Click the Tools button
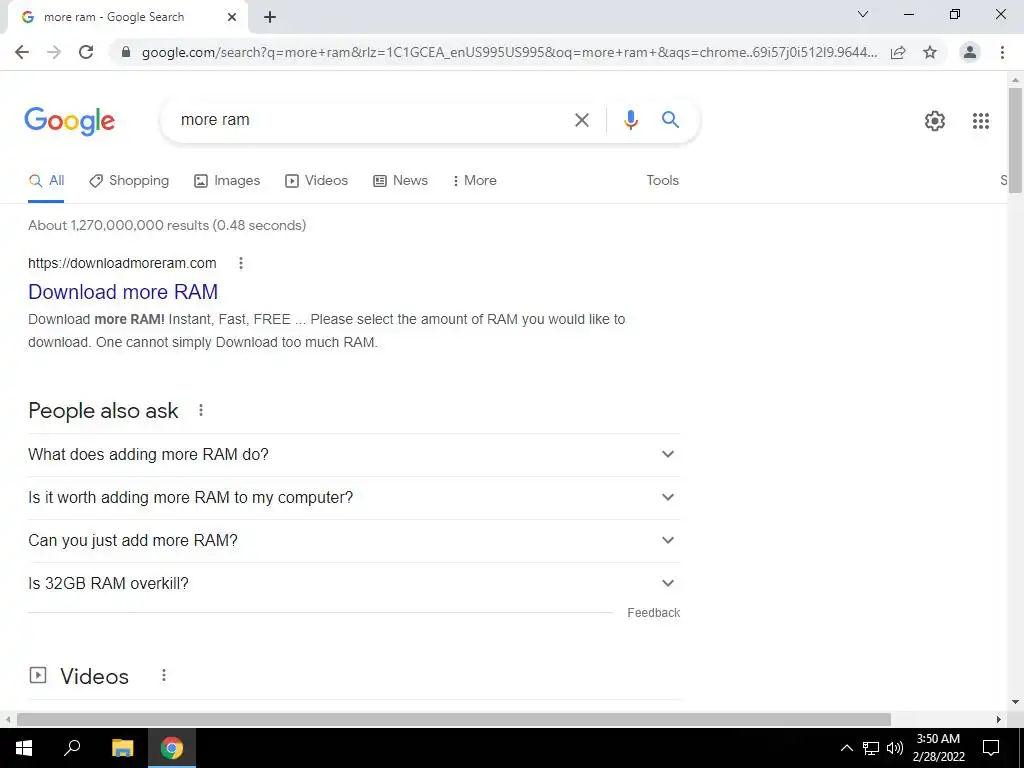1024x768 pixels. [662, 181]
